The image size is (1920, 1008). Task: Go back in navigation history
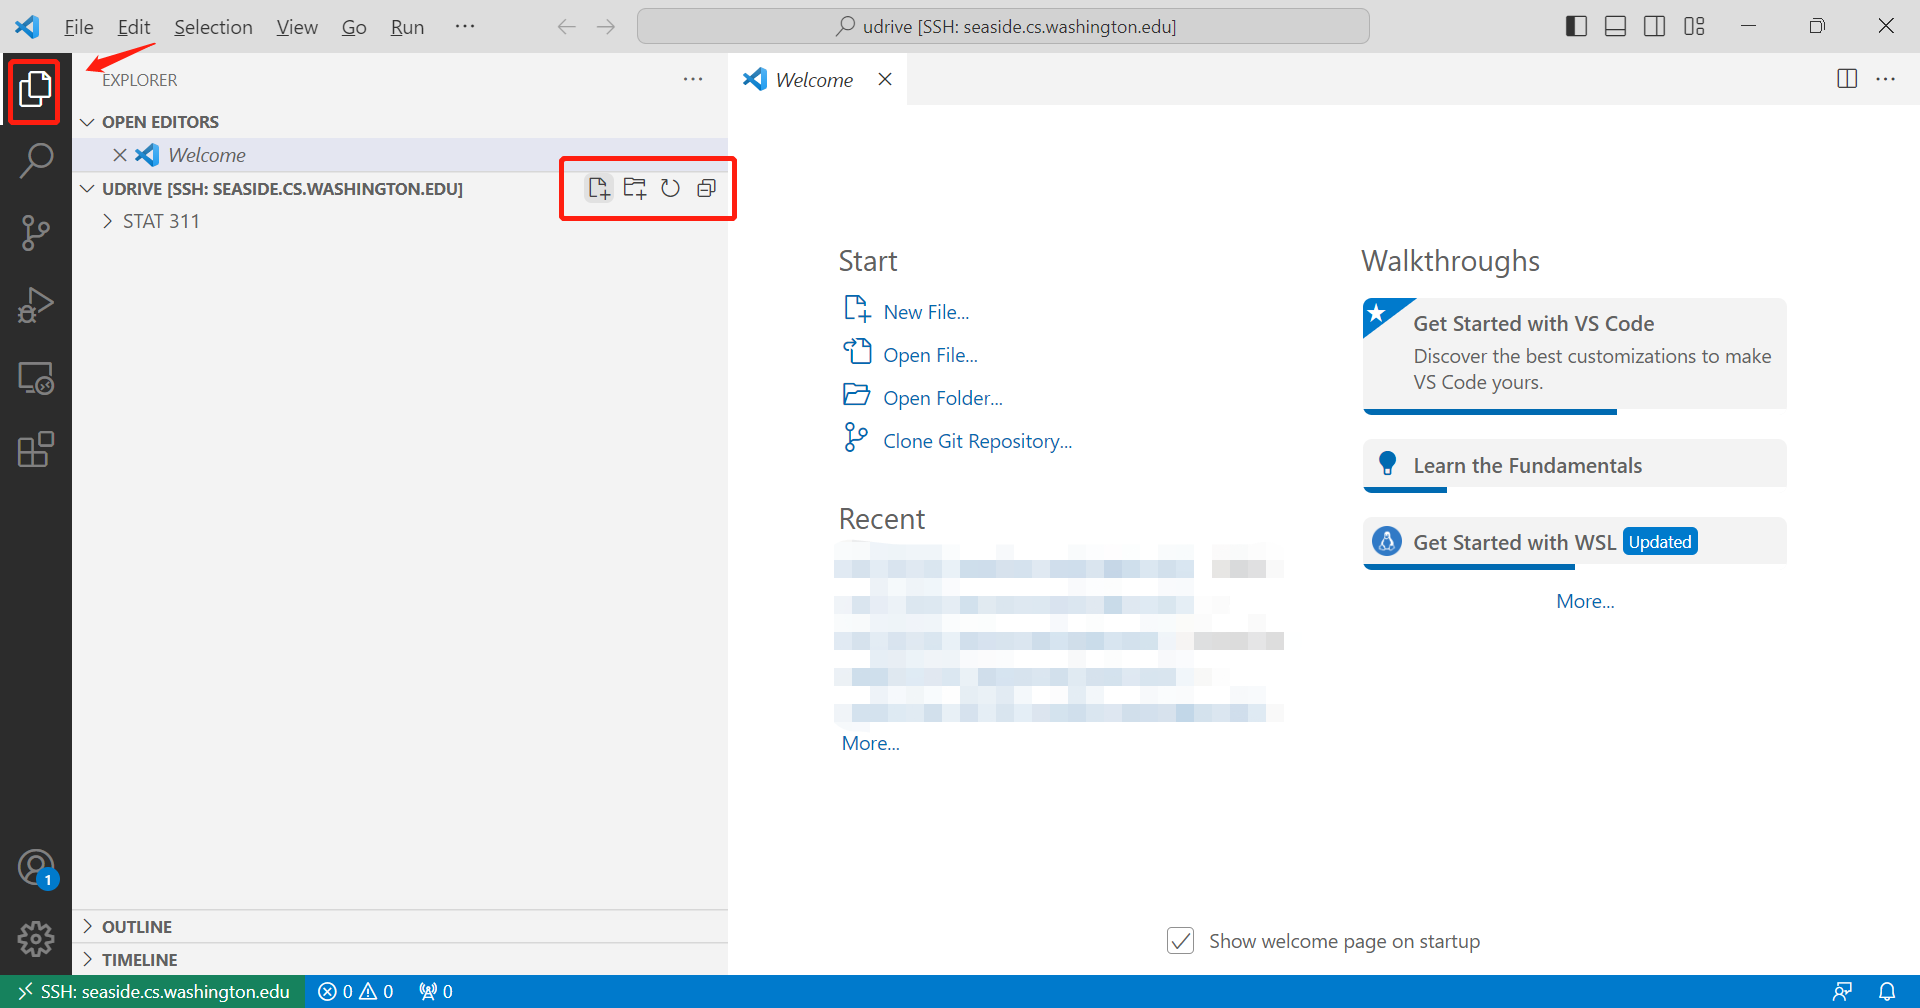566,26
